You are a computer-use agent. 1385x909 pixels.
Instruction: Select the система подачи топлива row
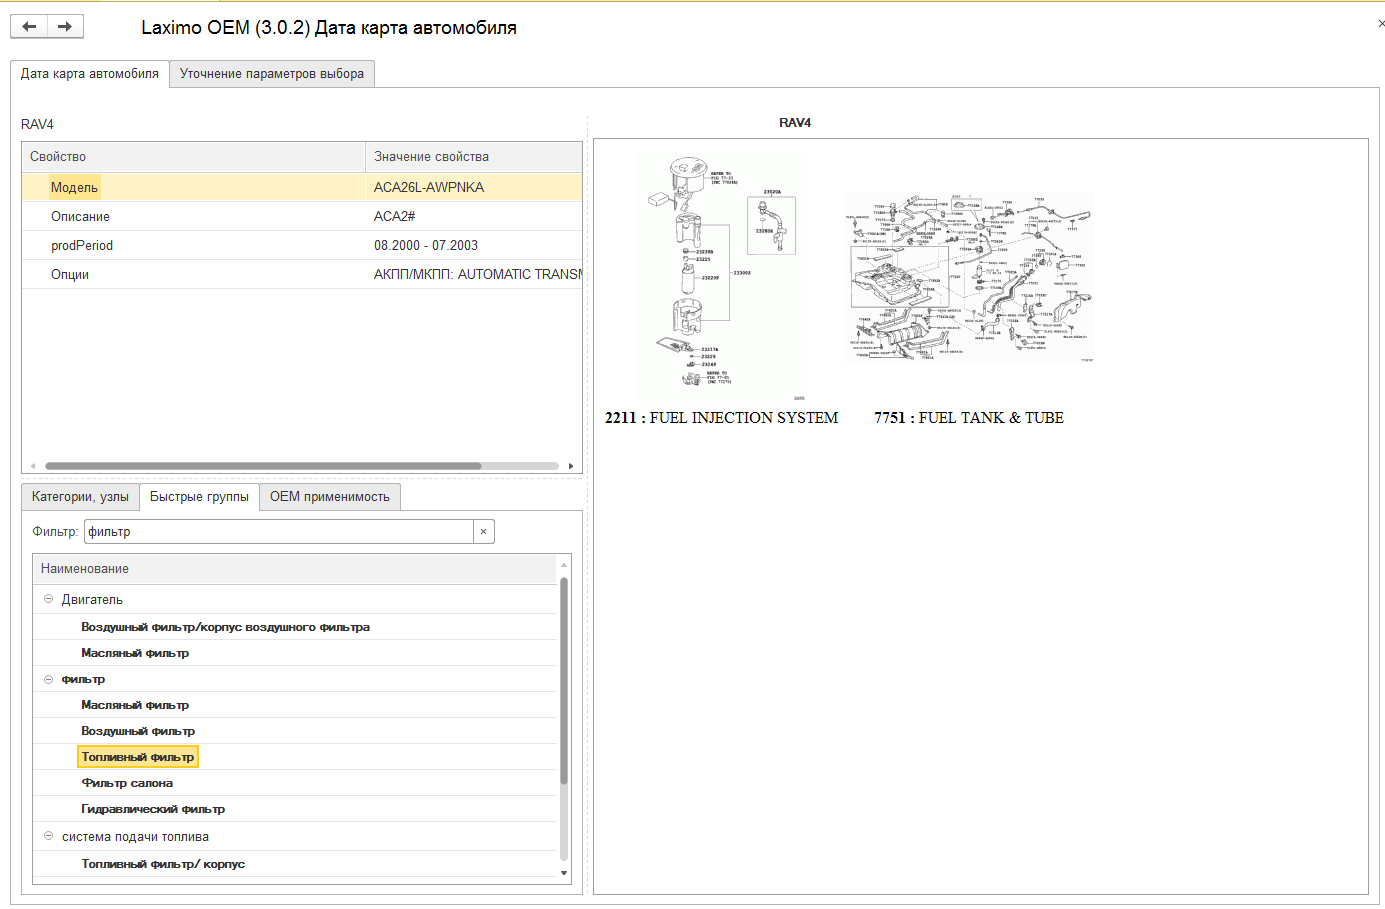coord(295,837)
